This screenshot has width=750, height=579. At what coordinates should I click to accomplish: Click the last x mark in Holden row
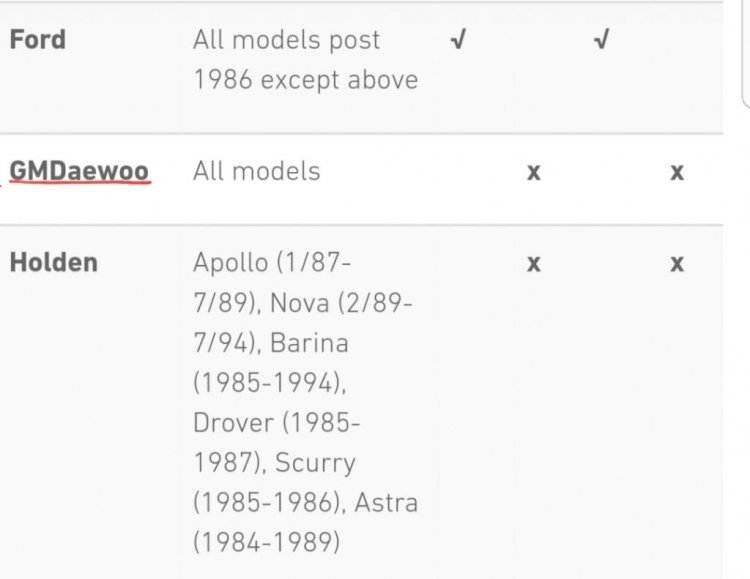pos(677,264)
